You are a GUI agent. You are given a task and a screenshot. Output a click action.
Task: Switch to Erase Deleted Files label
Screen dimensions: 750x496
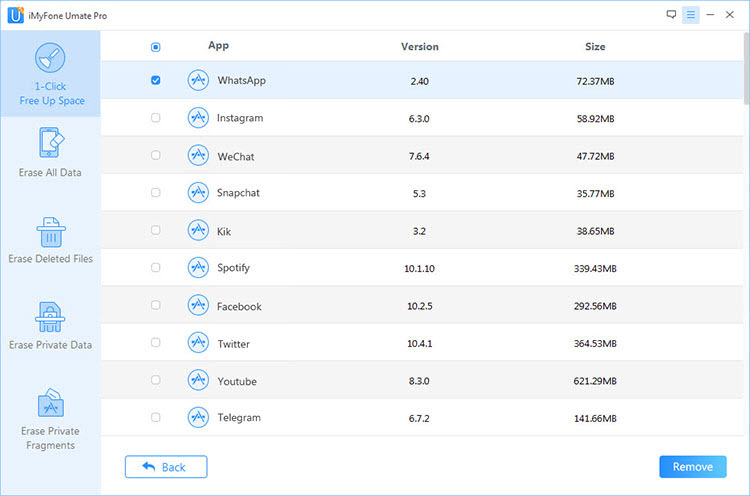pos(51,259)
